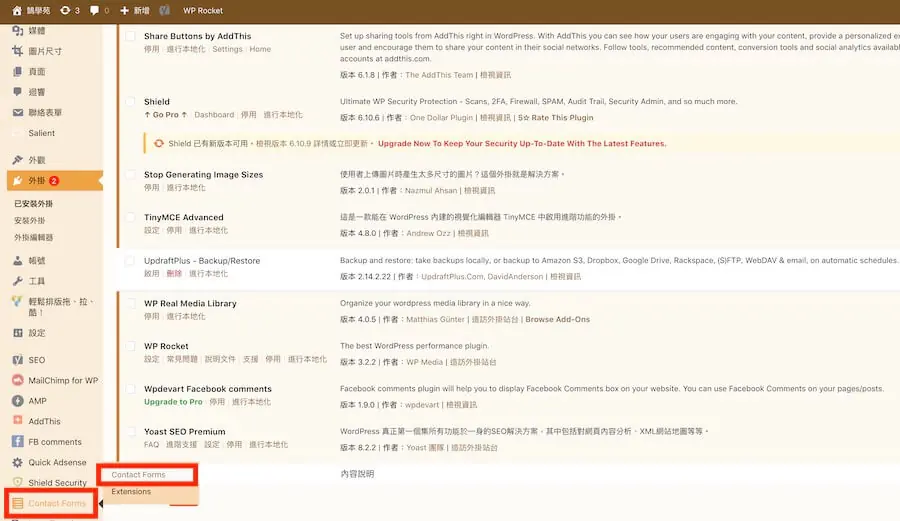Click the 外掛 plugins plug icon
Viewport: 900px width, 521px height.
[18, 181]
